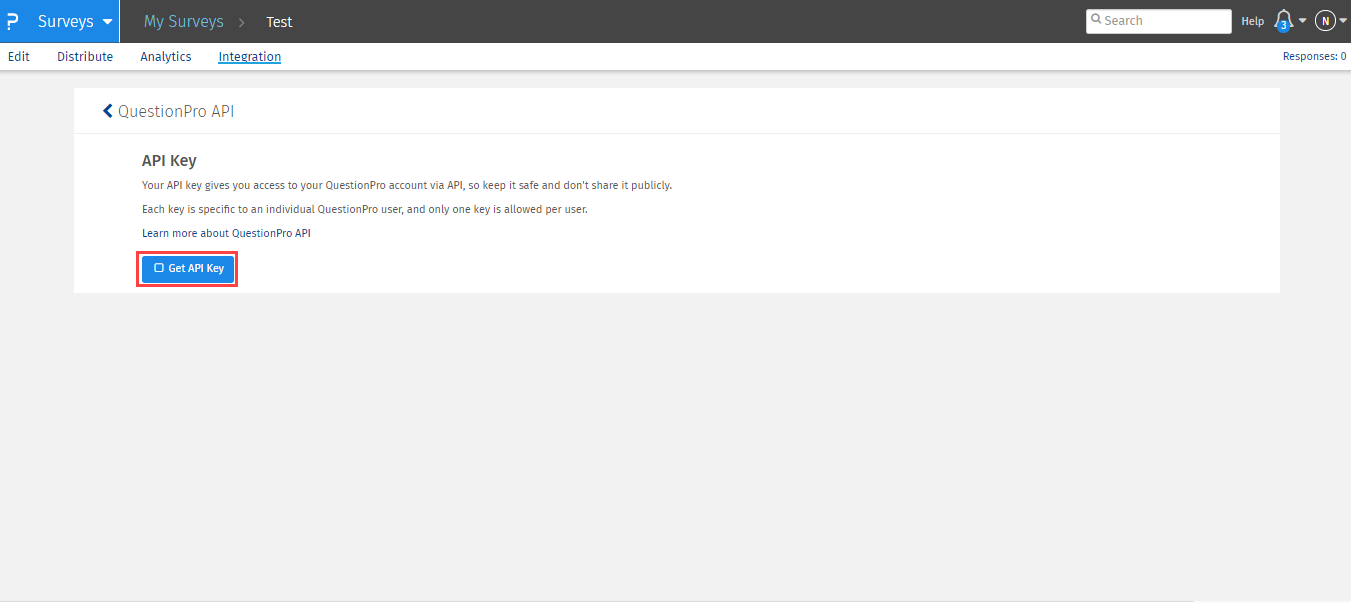Click the QuestionPro logo icon
The image size is (1351, 603).
[x=12, y=21]
